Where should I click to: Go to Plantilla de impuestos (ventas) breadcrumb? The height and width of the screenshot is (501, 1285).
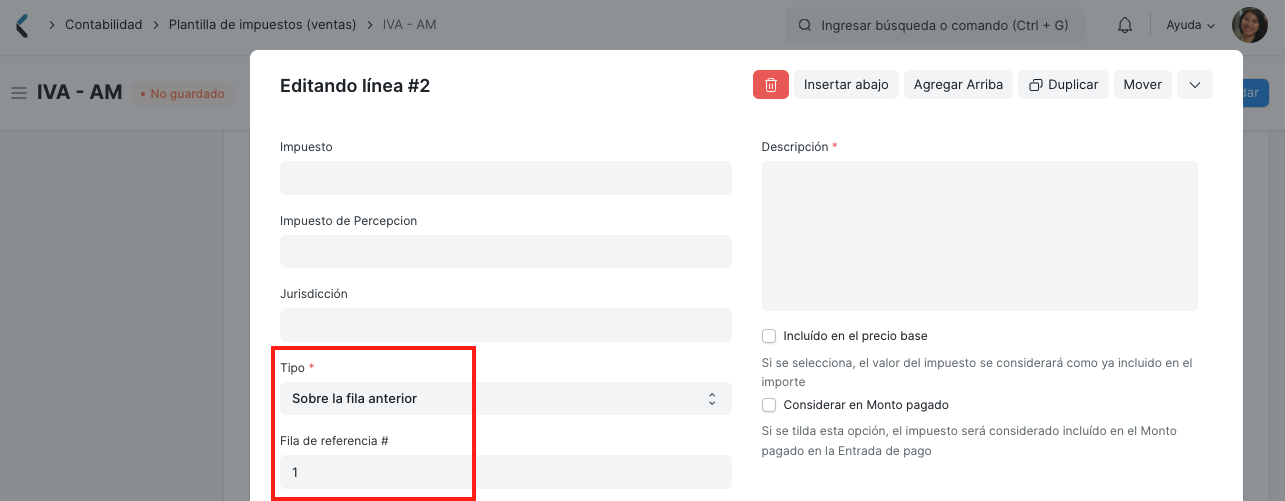click(262, 25)
